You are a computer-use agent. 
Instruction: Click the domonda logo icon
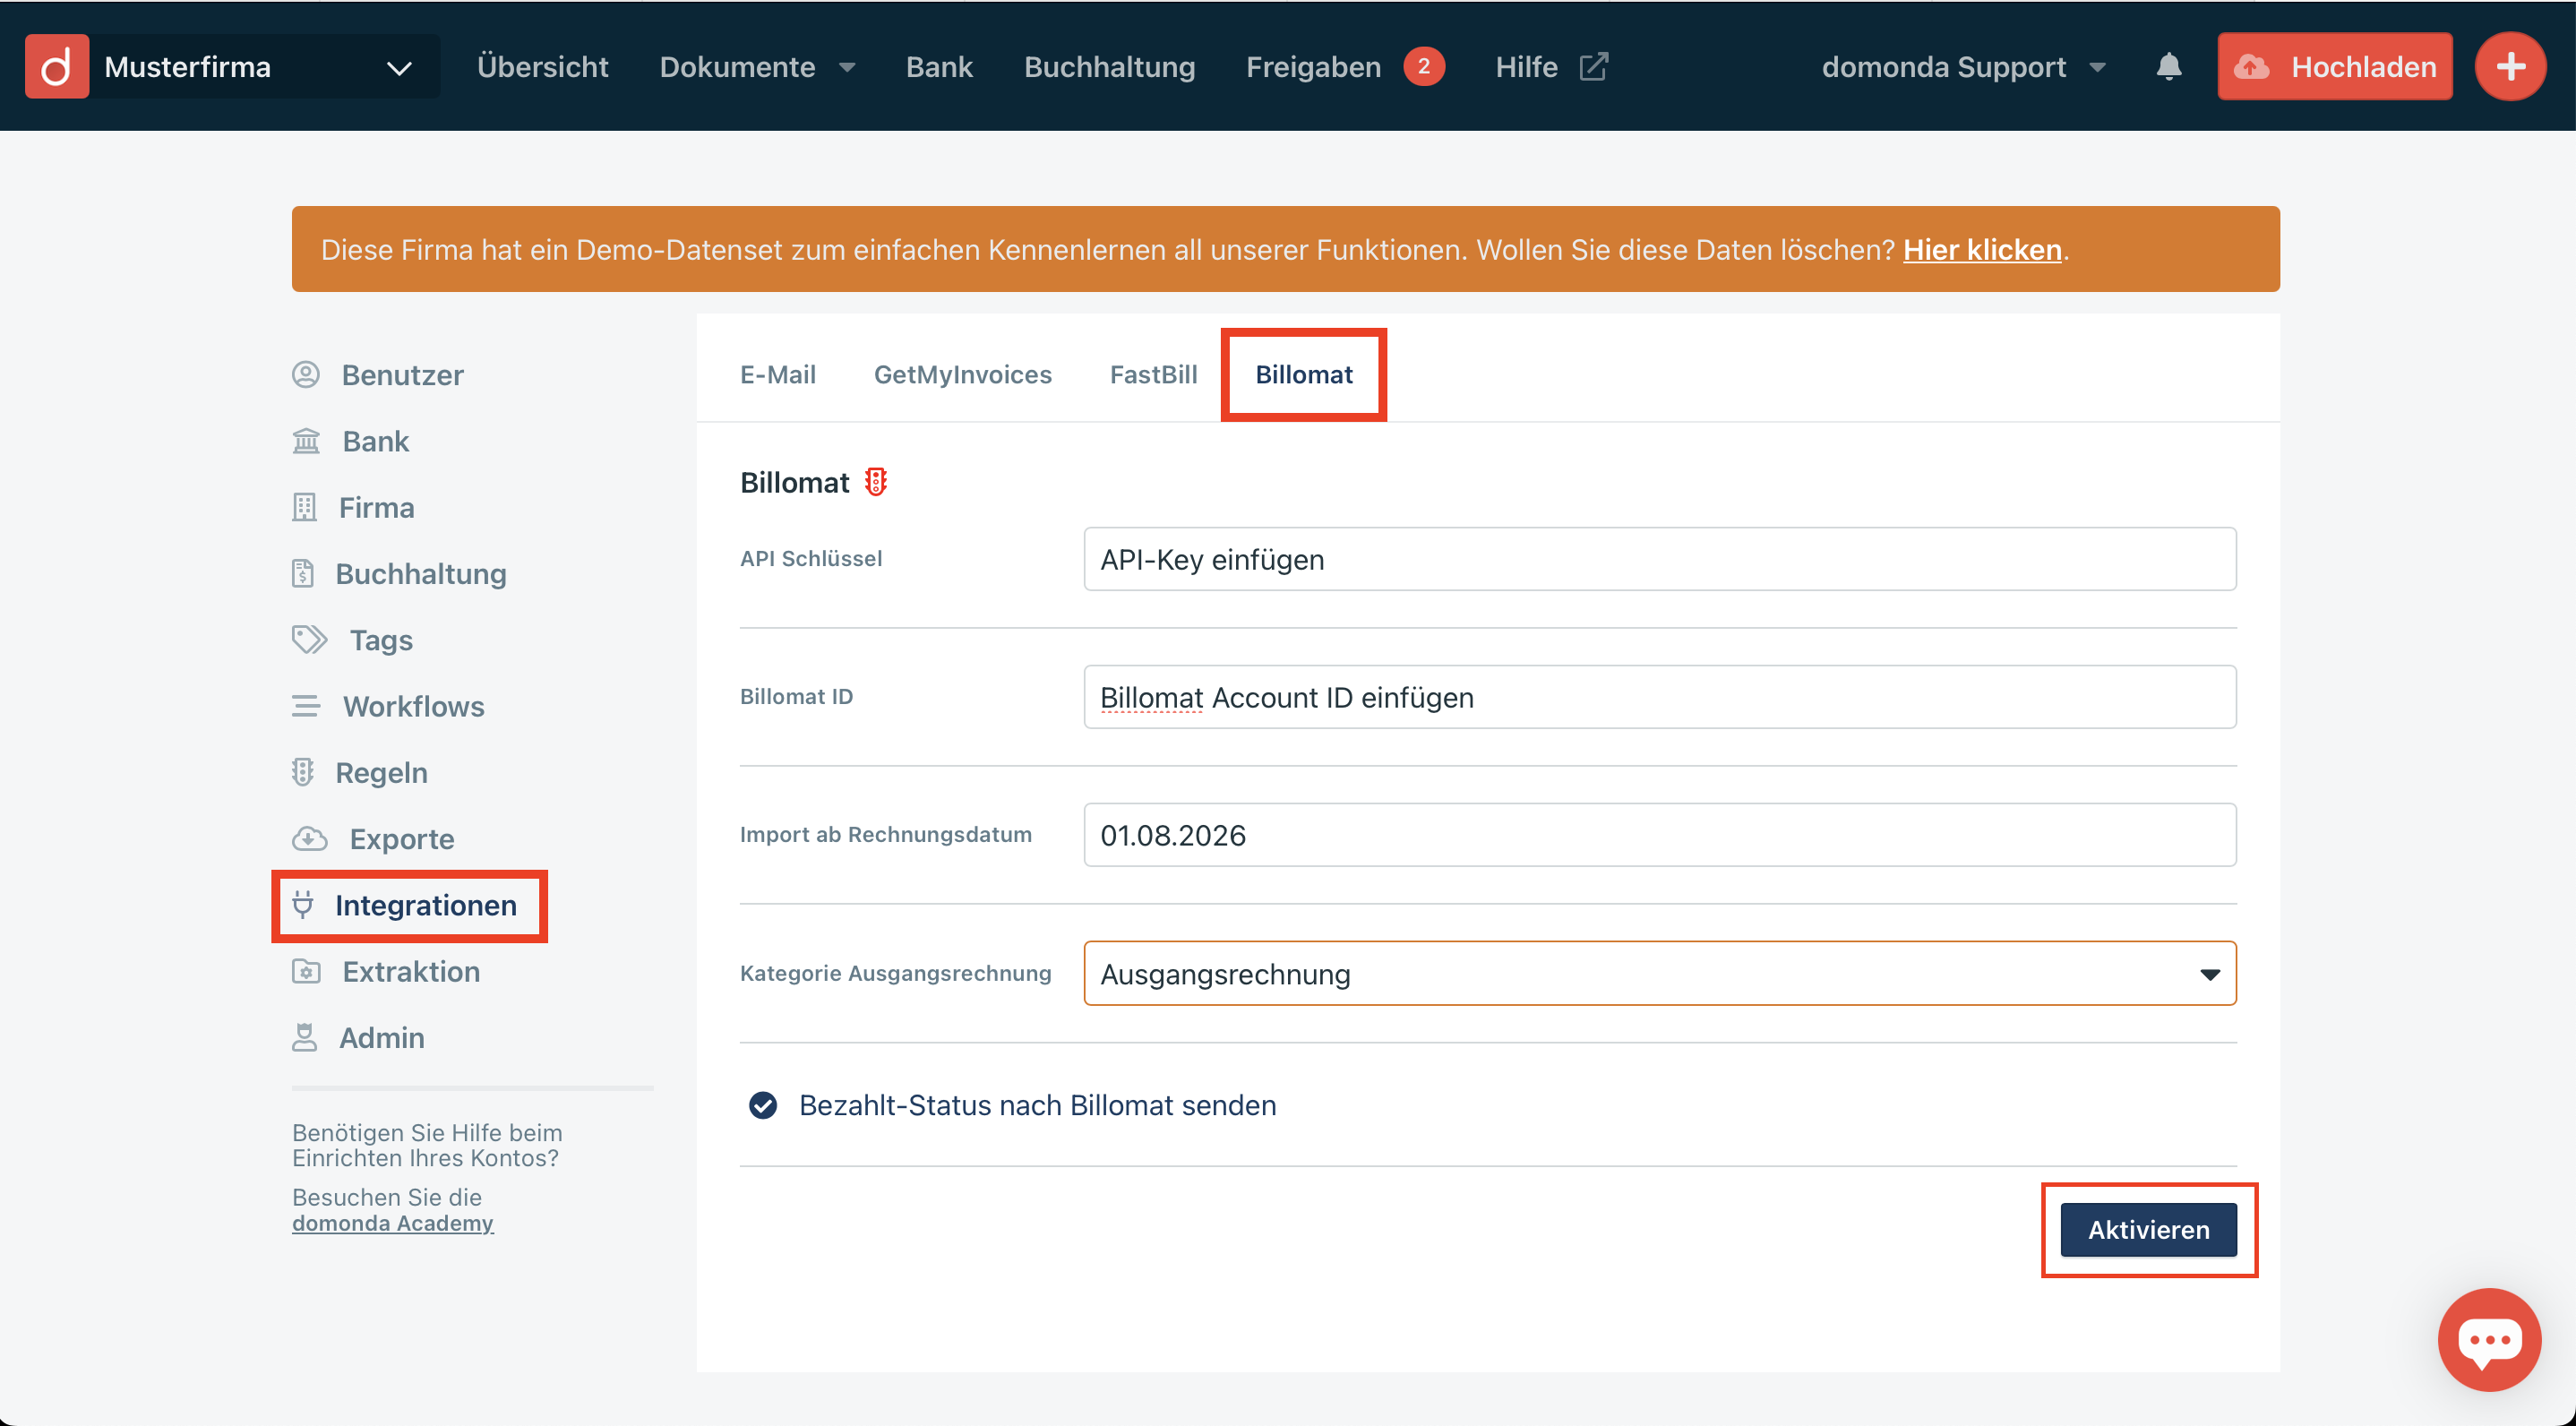point(57,66)
